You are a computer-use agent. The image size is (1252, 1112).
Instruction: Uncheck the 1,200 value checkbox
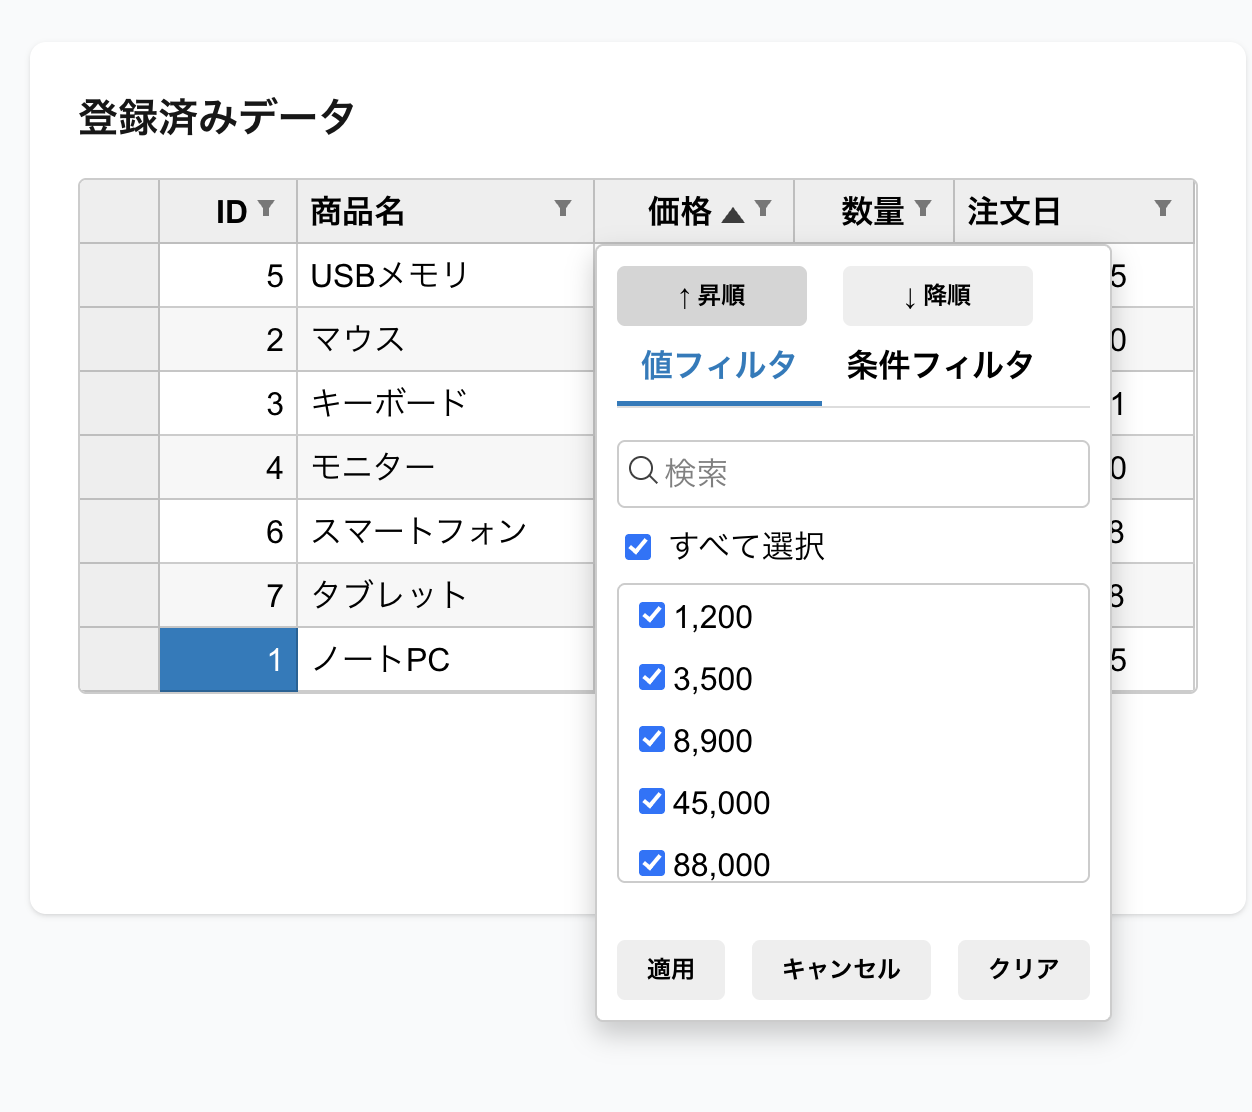652,616
